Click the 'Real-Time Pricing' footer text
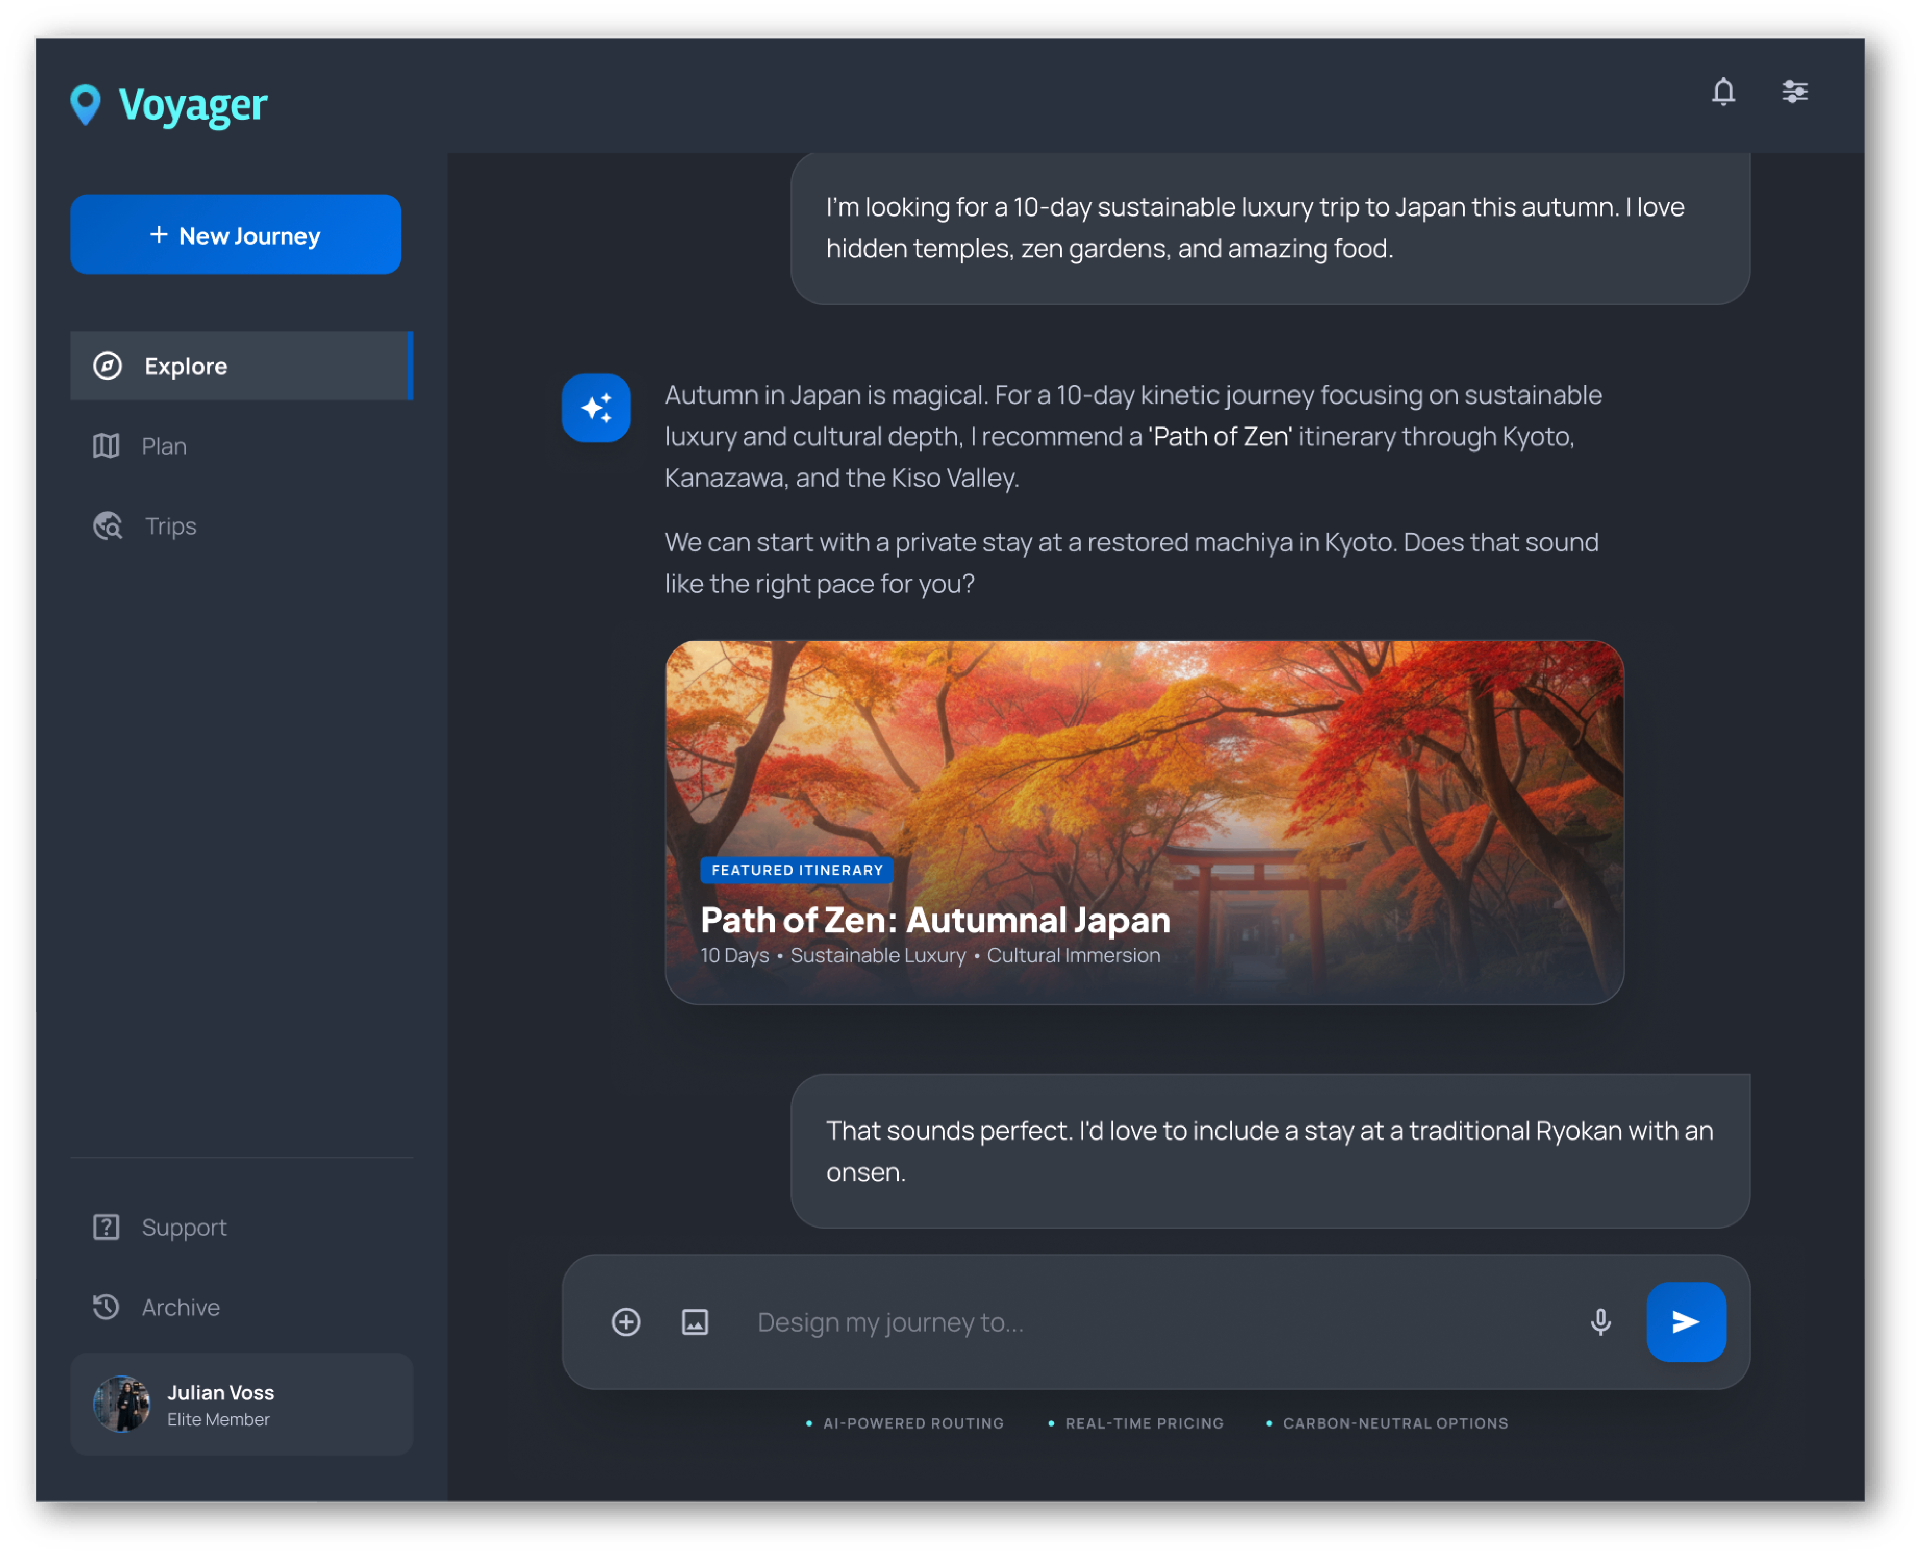The image size is (1920, 1557). click(1144, 1423)
